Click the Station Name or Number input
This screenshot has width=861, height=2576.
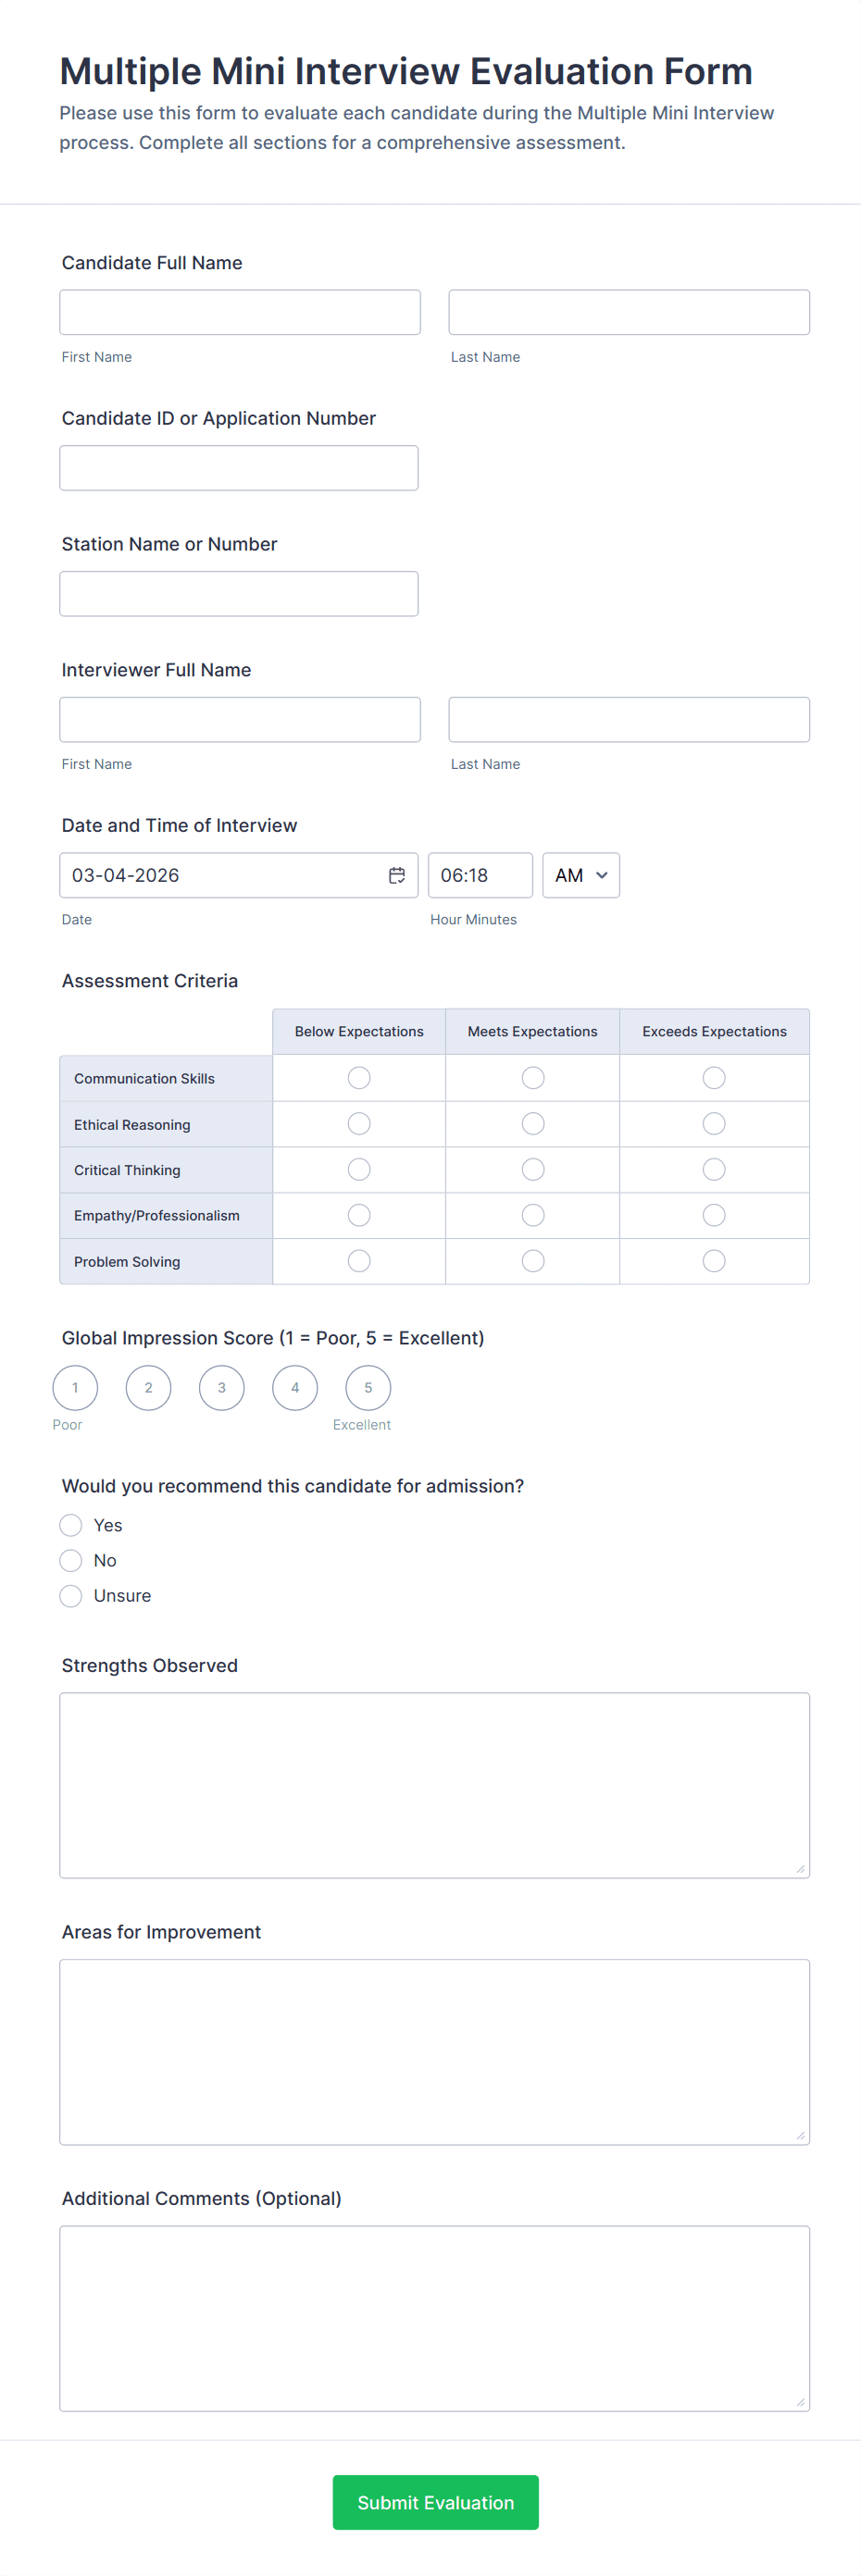point(239,594)
